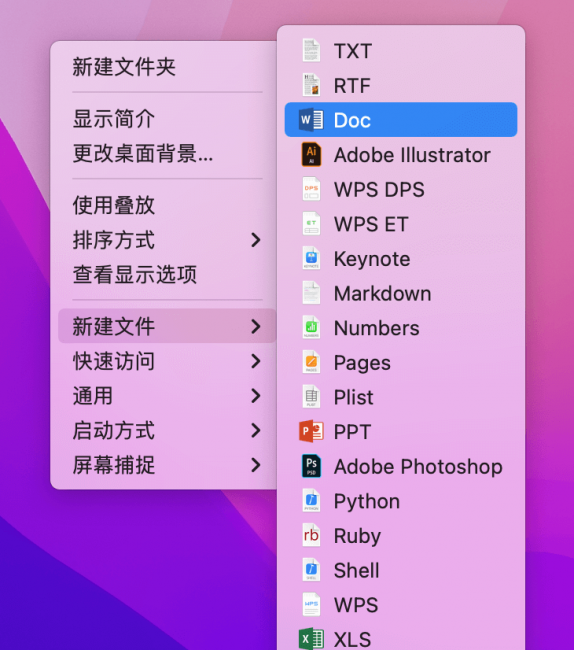
Task: Pick Adobe Illustrator from the submenu
Action: click(x=401, y=154)
